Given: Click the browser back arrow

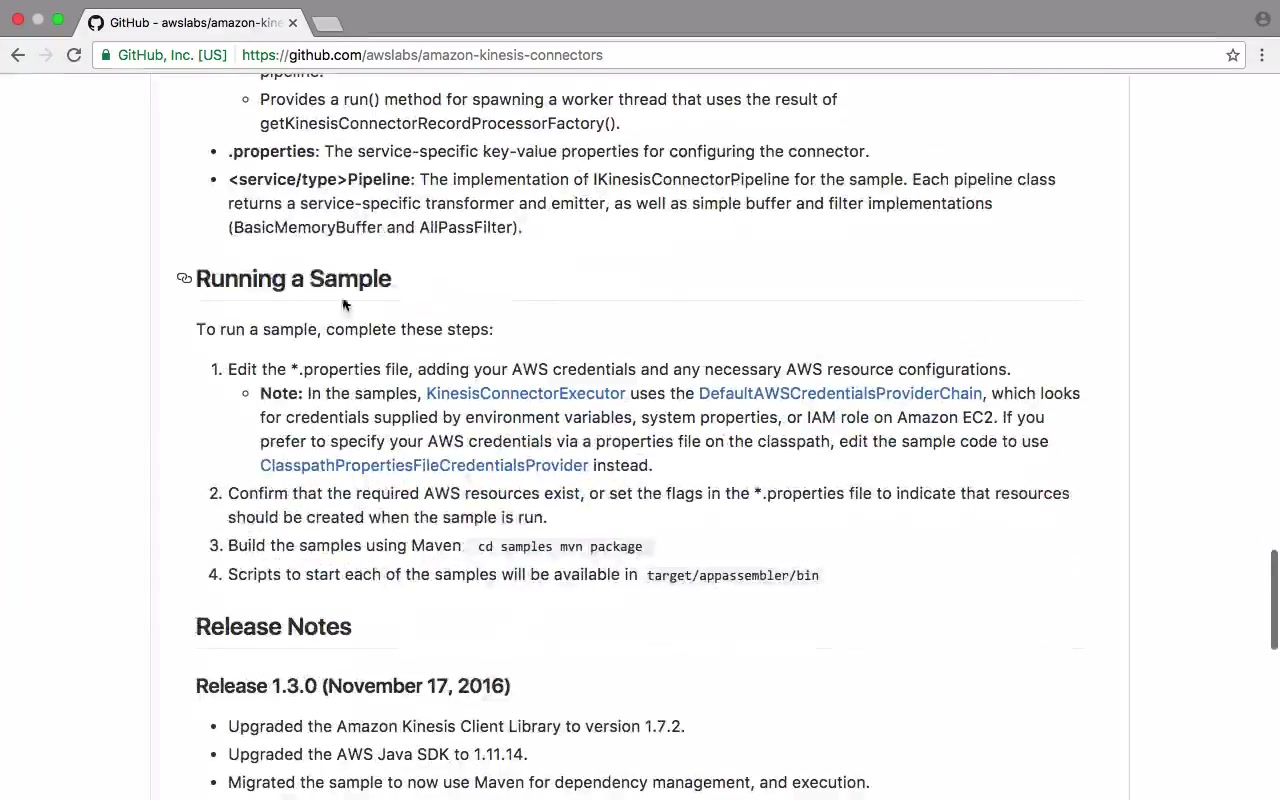Looking at the screenshot, I should (18, 55).
